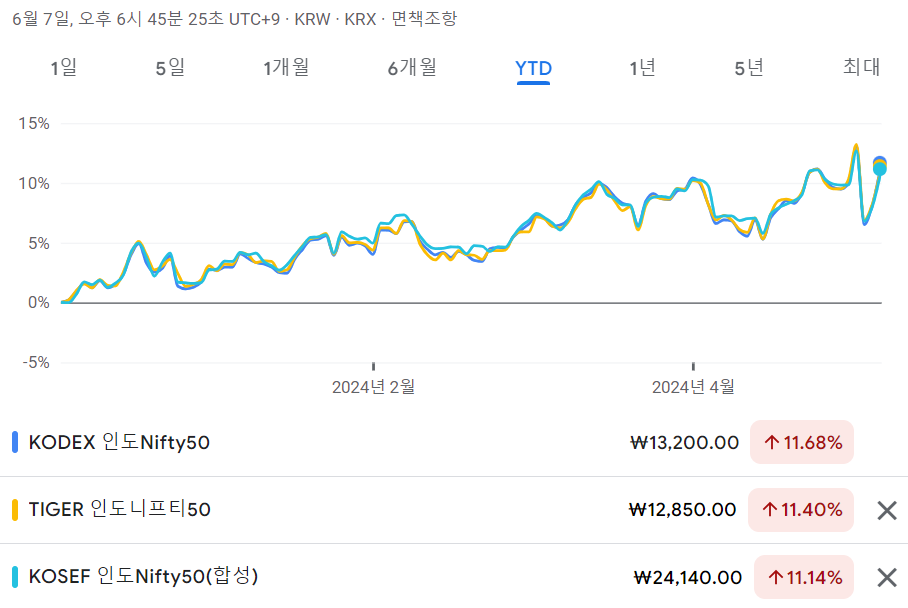Click the ₩13,200.00 price value

[684, 443]
